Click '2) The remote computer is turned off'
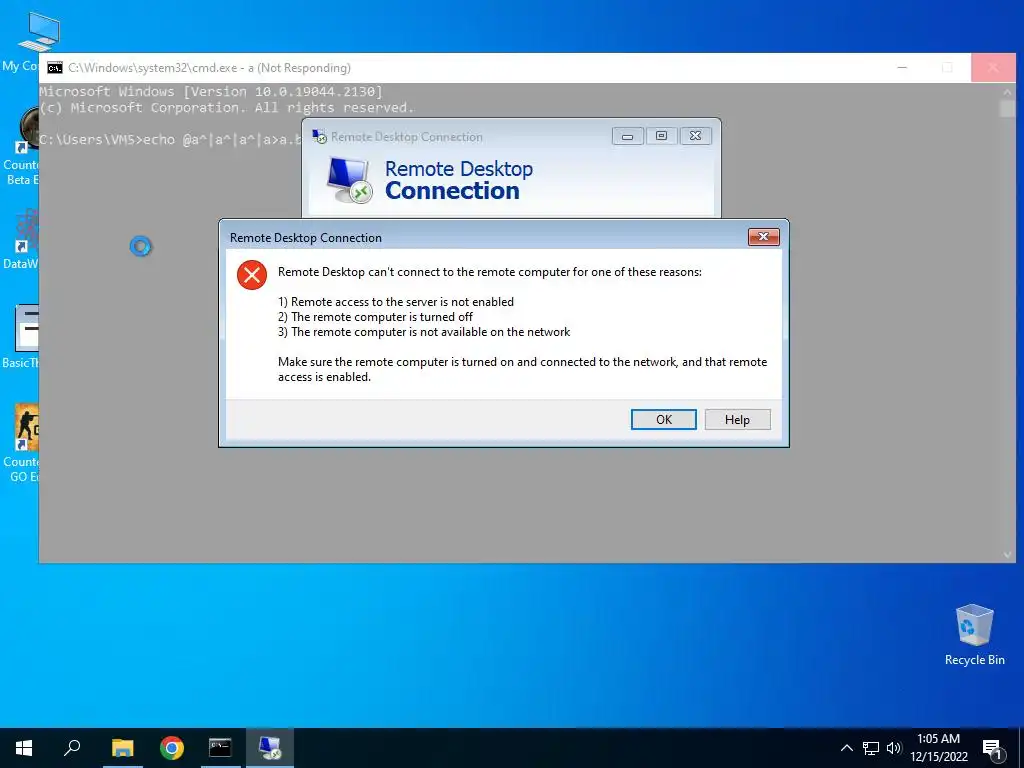Viewport: 1024px width, 768px height. point(376,317)
